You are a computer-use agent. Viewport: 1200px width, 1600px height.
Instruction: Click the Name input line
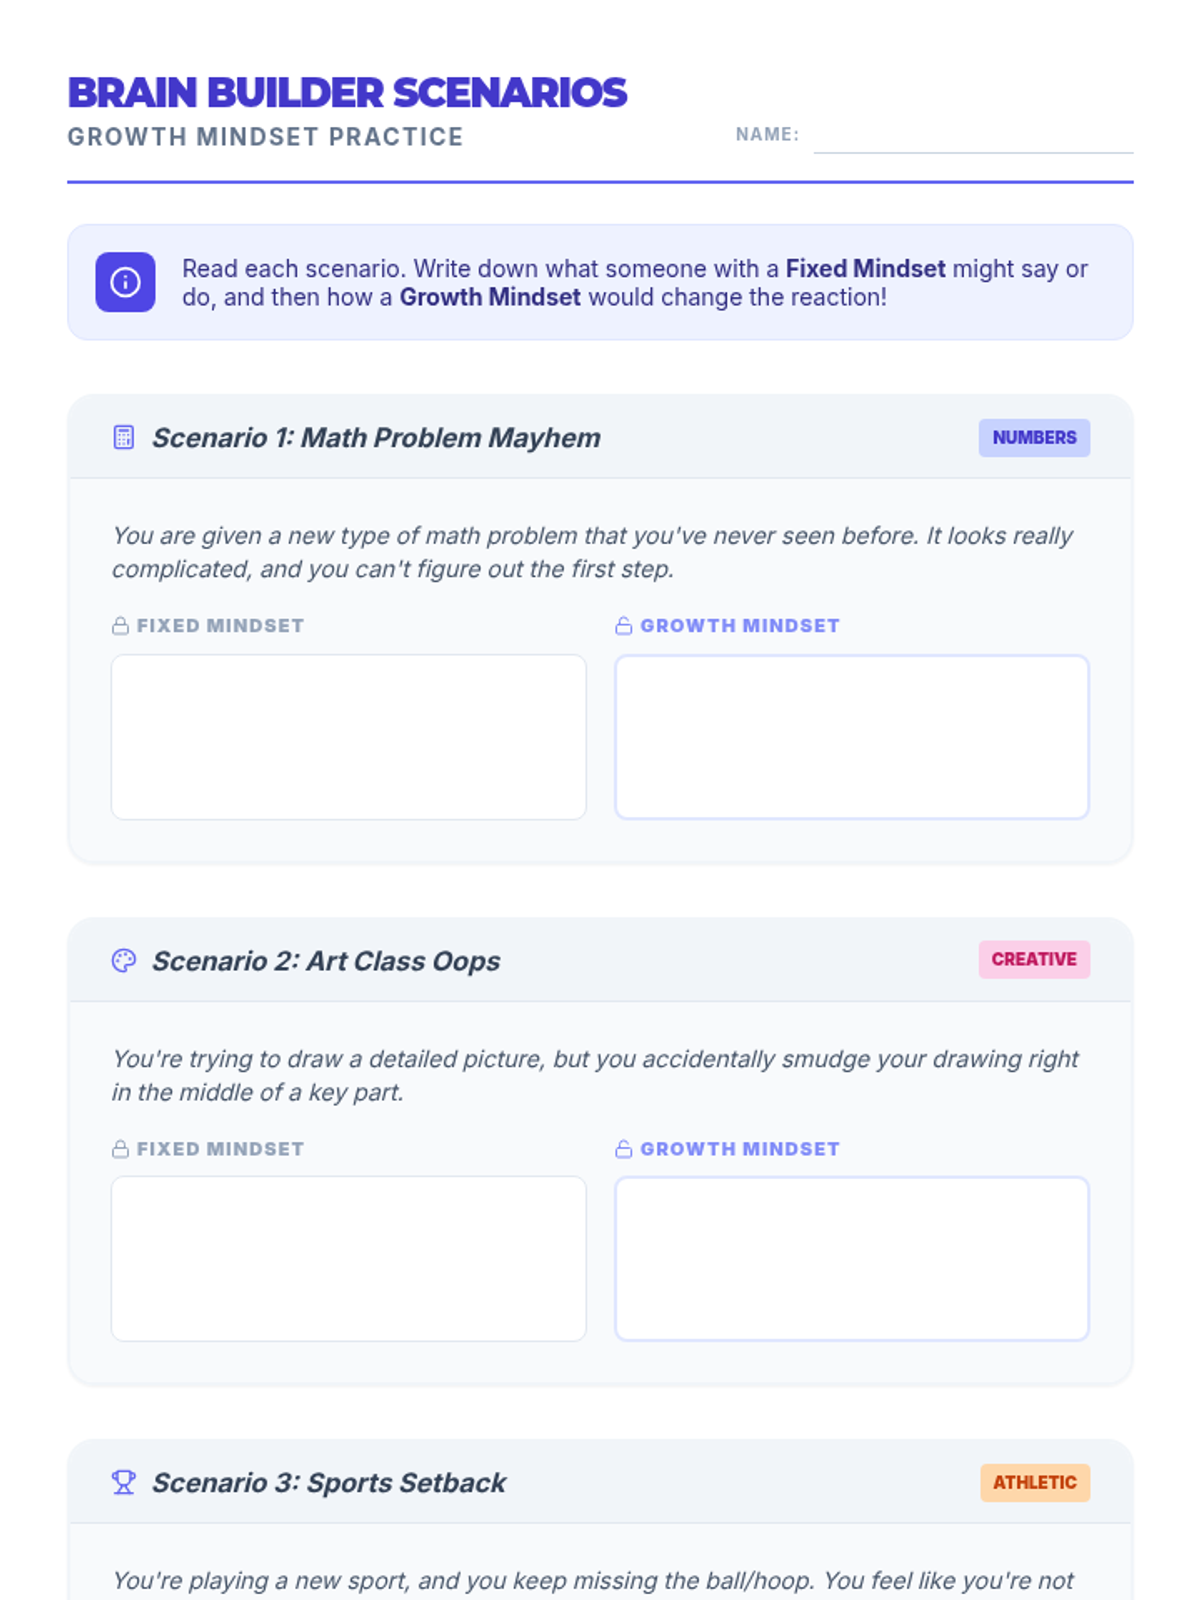coord(973,138)
